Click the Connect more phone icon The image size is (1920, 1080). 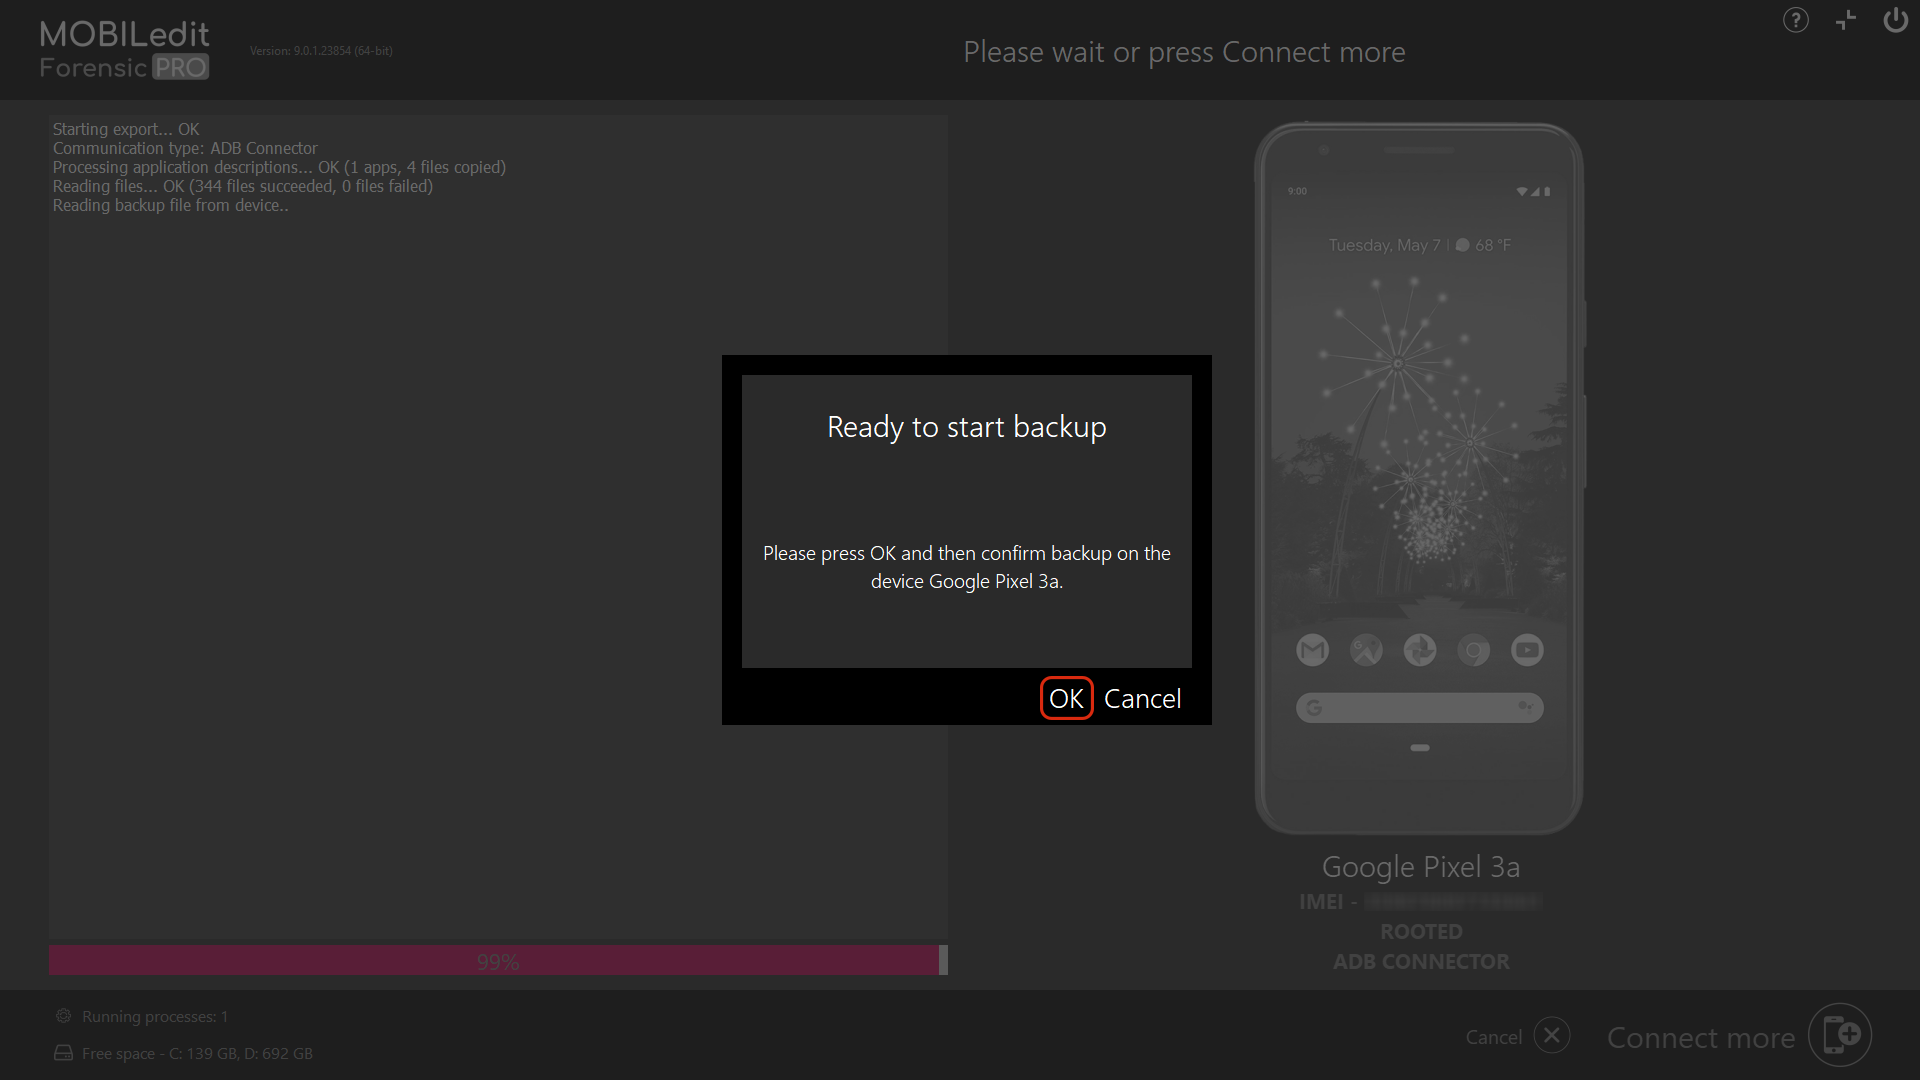[1840, 1035]
